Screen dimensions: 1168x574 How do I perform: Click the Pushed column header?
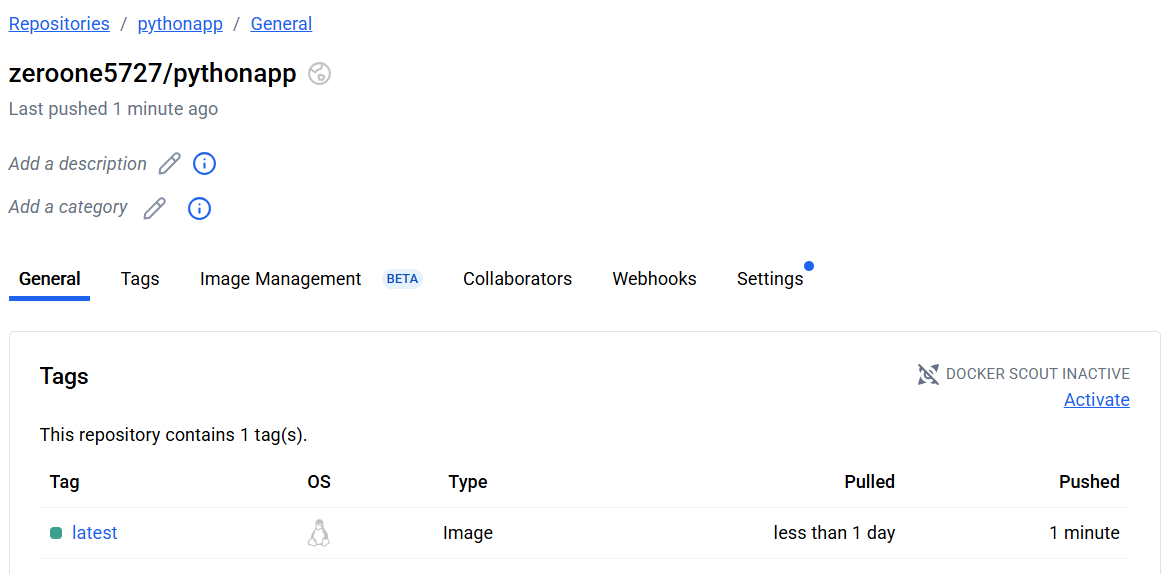1089,482
